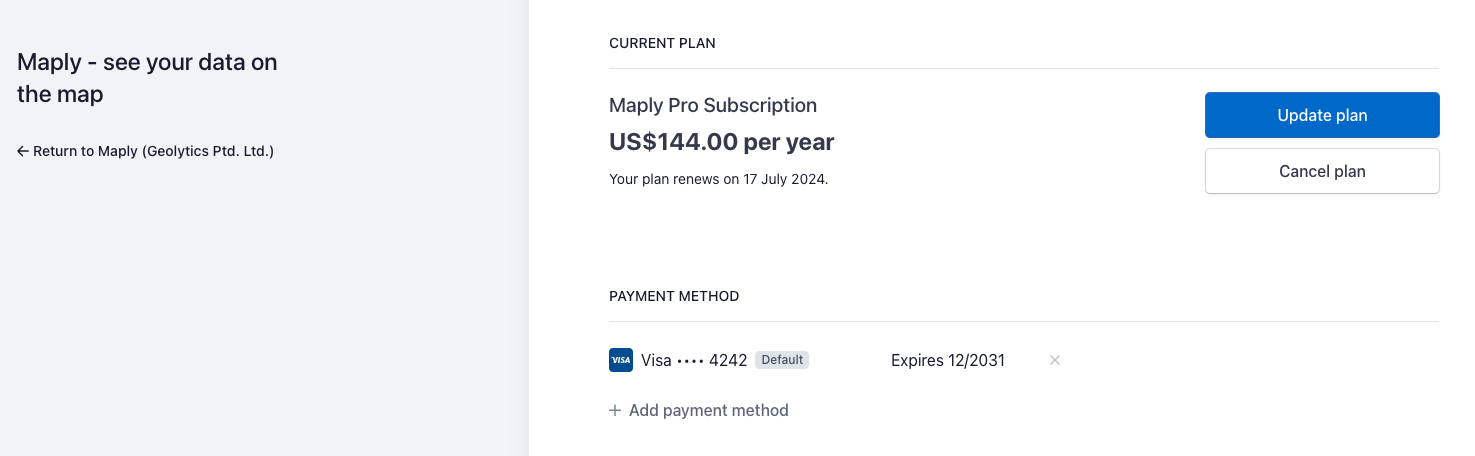Click Geolytics Ptd. Ltd. in the return link
Image resolution: width=1475 pixels, height=456 pixels.
point(208,152)
